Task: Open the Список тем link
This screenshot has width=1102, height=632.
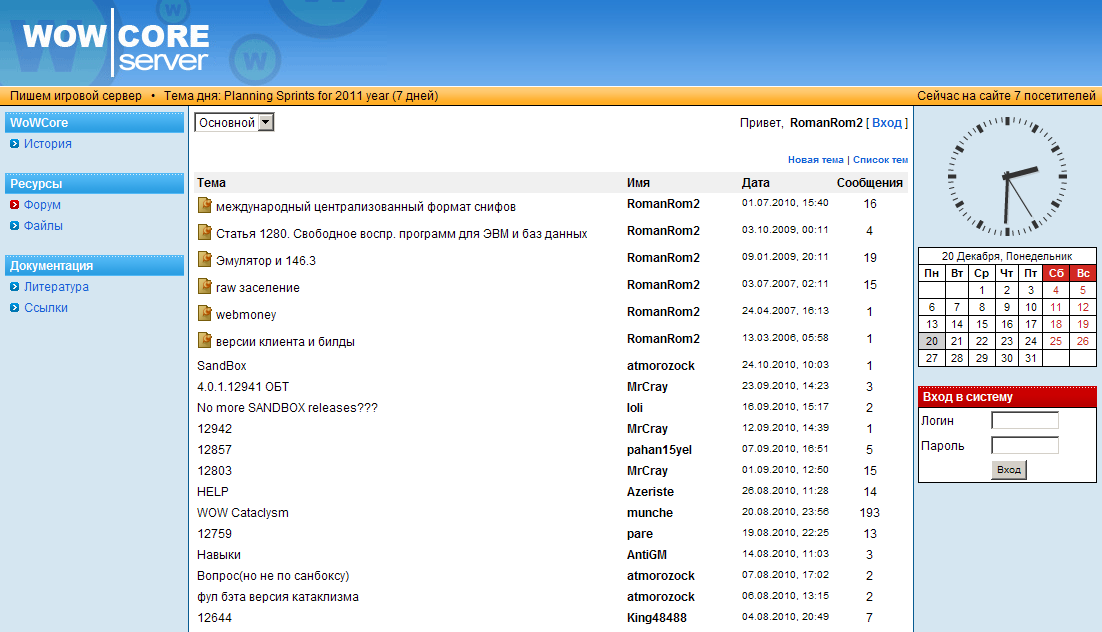Action: pos(879,160)
